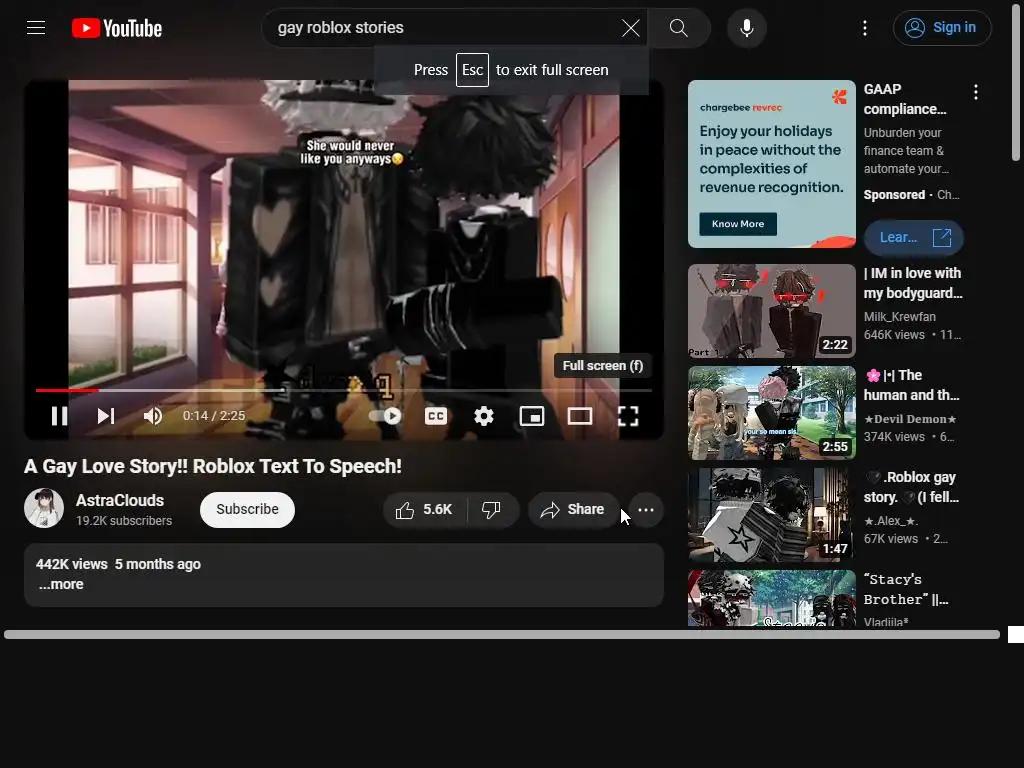Click Milk_Krewfan channel name
Screen dimensions: 1024x768
click(900, 317)
